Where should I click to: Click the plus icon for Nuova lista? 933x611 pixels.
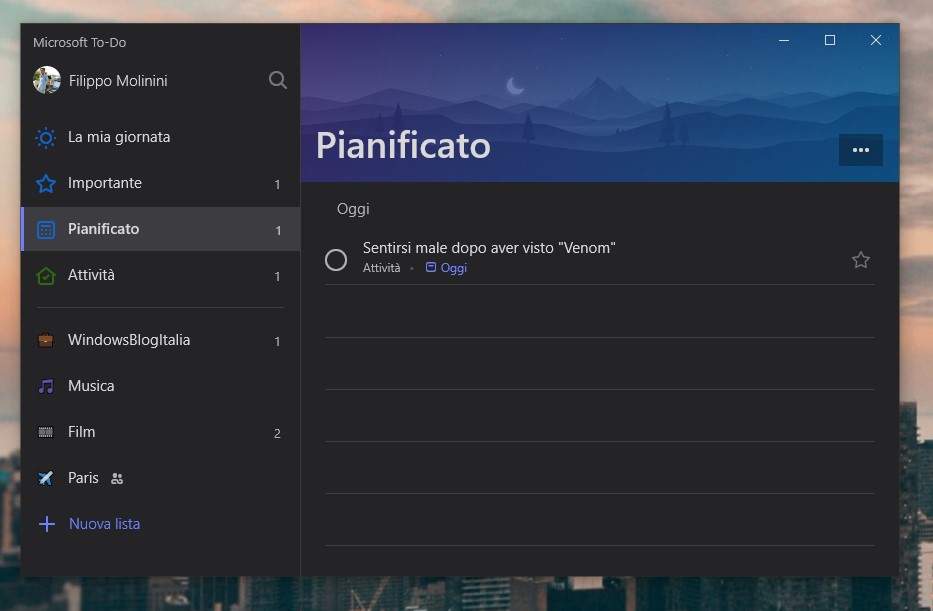pyautogui.click(x=46, y=524)
